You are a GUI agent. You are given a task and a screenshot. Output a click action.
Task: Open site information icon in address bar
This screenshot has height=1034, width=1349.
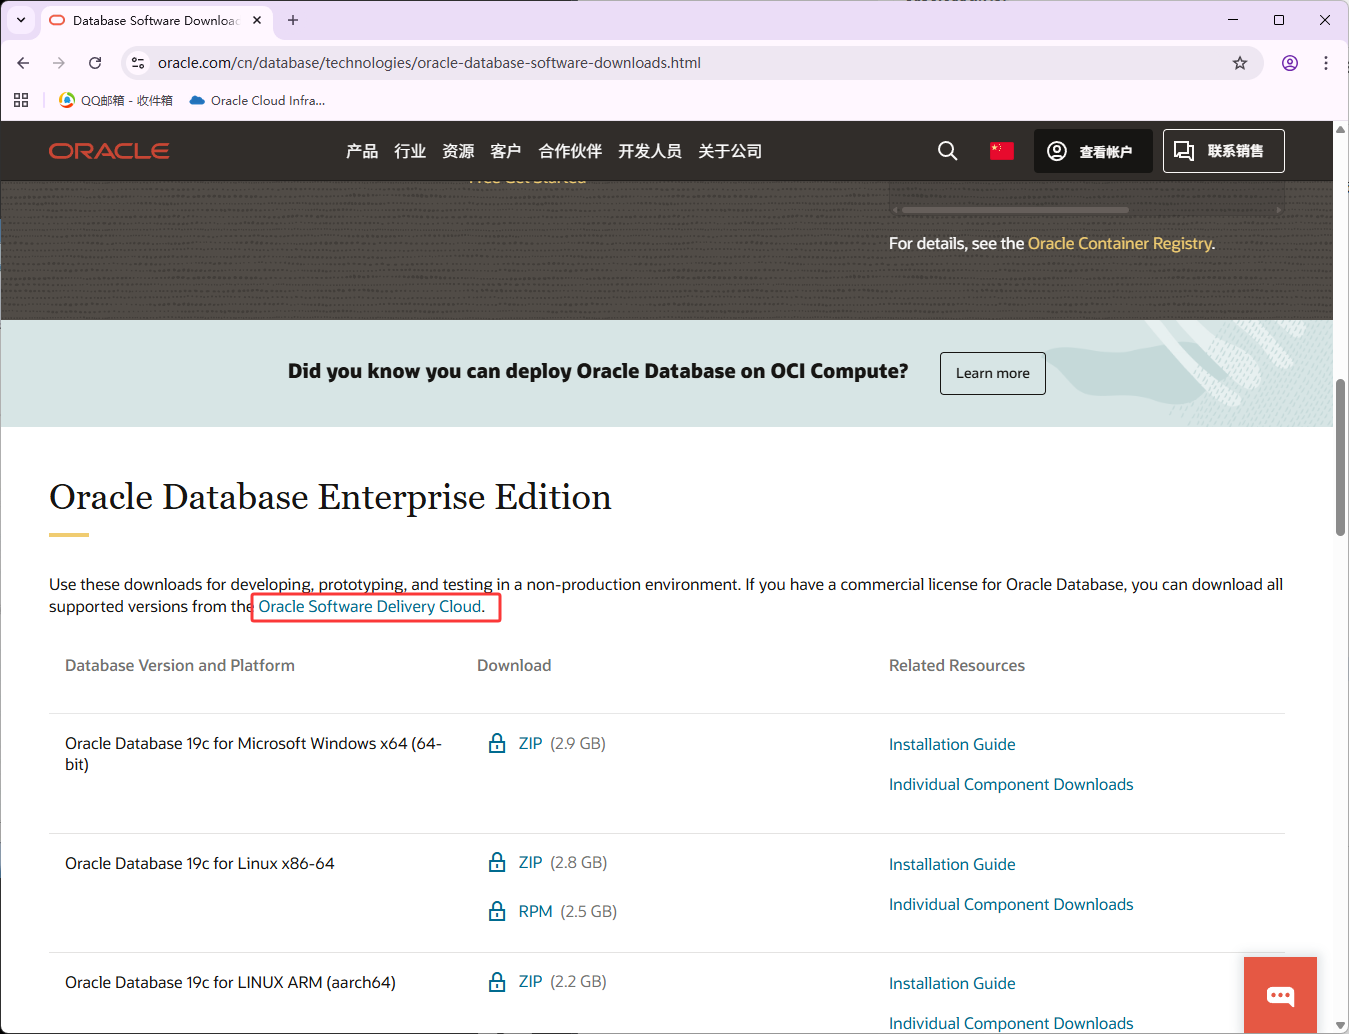click(x=138, y=63)
